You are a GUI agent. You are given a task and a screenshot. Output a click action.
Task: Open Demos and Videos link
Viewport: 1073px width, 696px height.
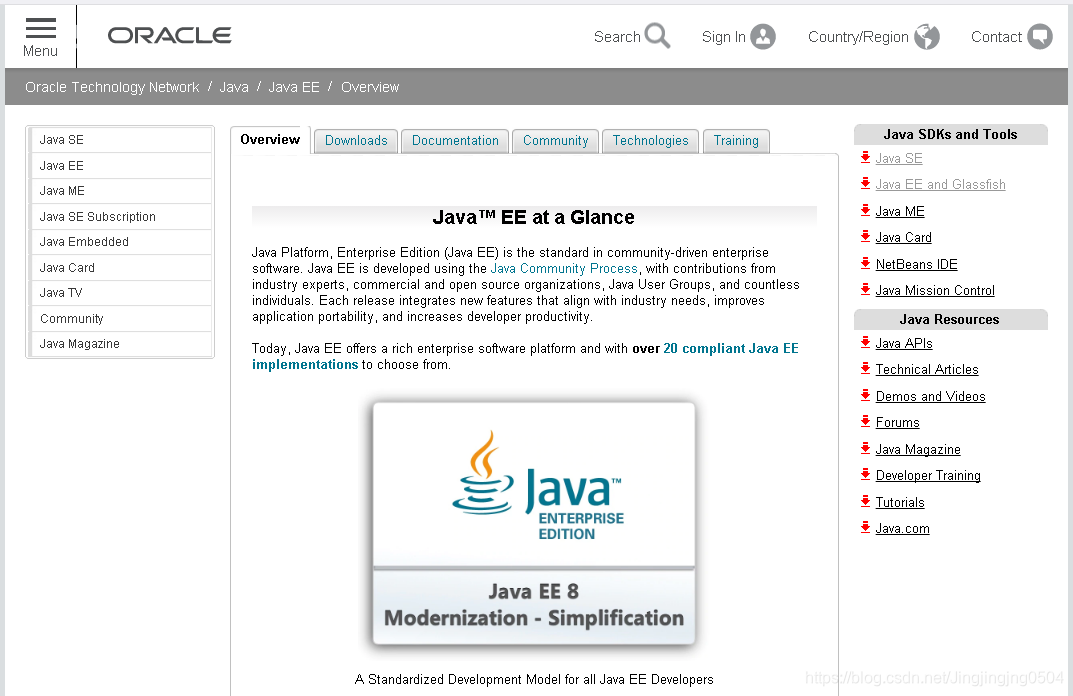(x=930, y=396)
